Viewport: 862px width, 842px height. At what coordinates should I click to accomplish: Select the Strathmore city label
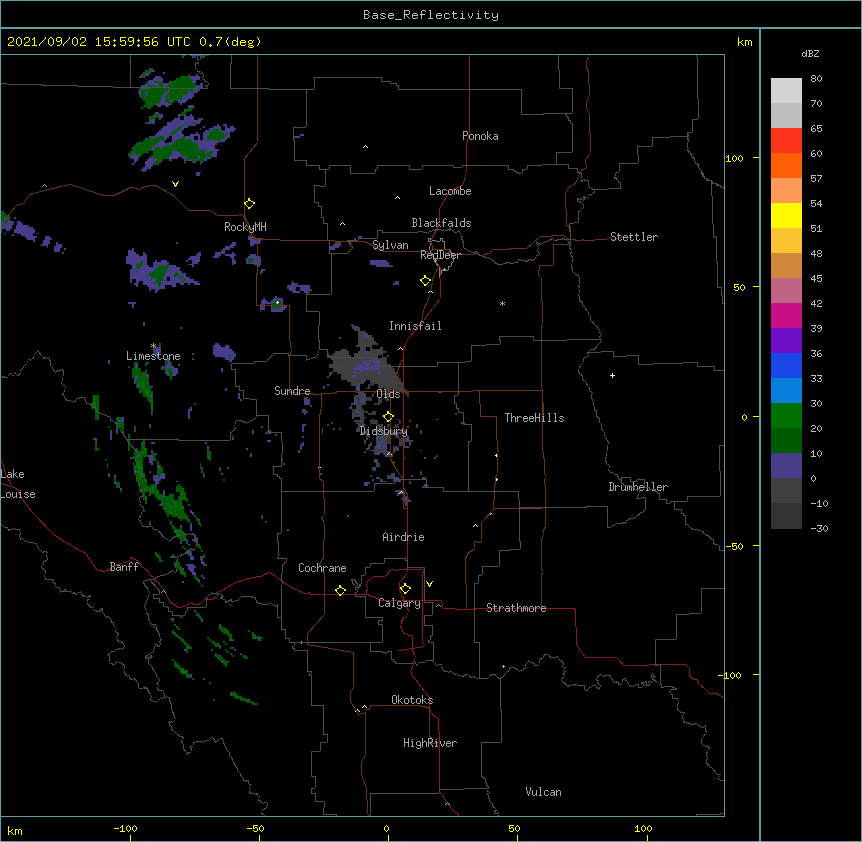click(x=516, y=608)
